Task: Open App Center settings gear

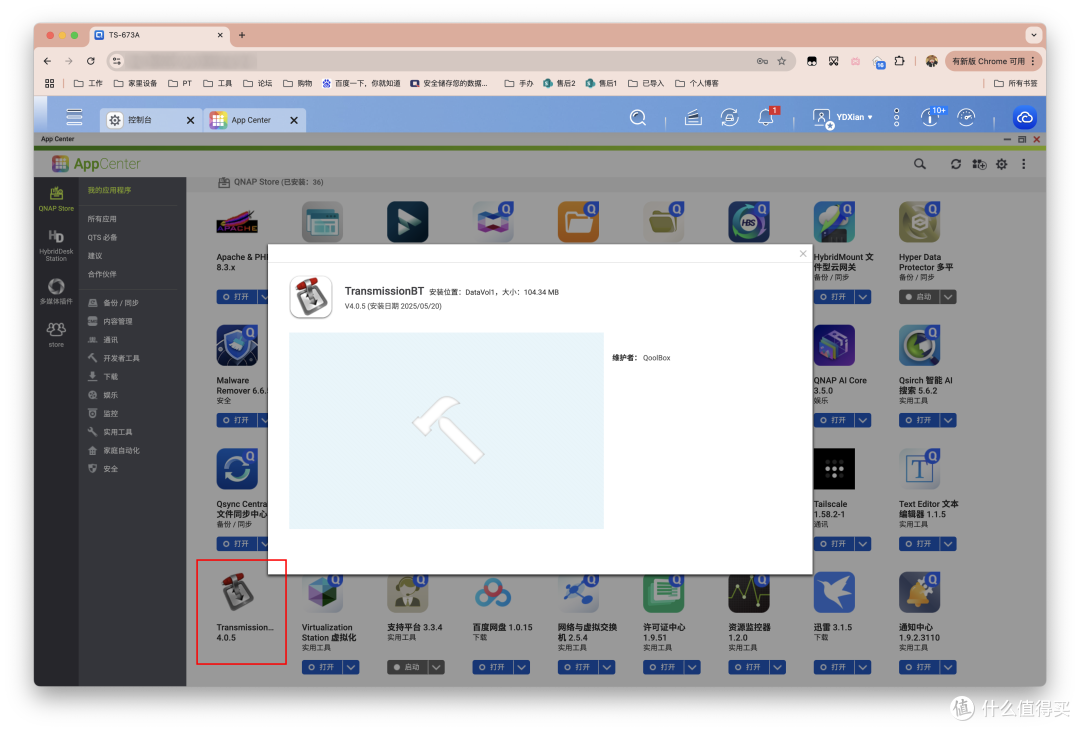Action: coord(1001,164)
